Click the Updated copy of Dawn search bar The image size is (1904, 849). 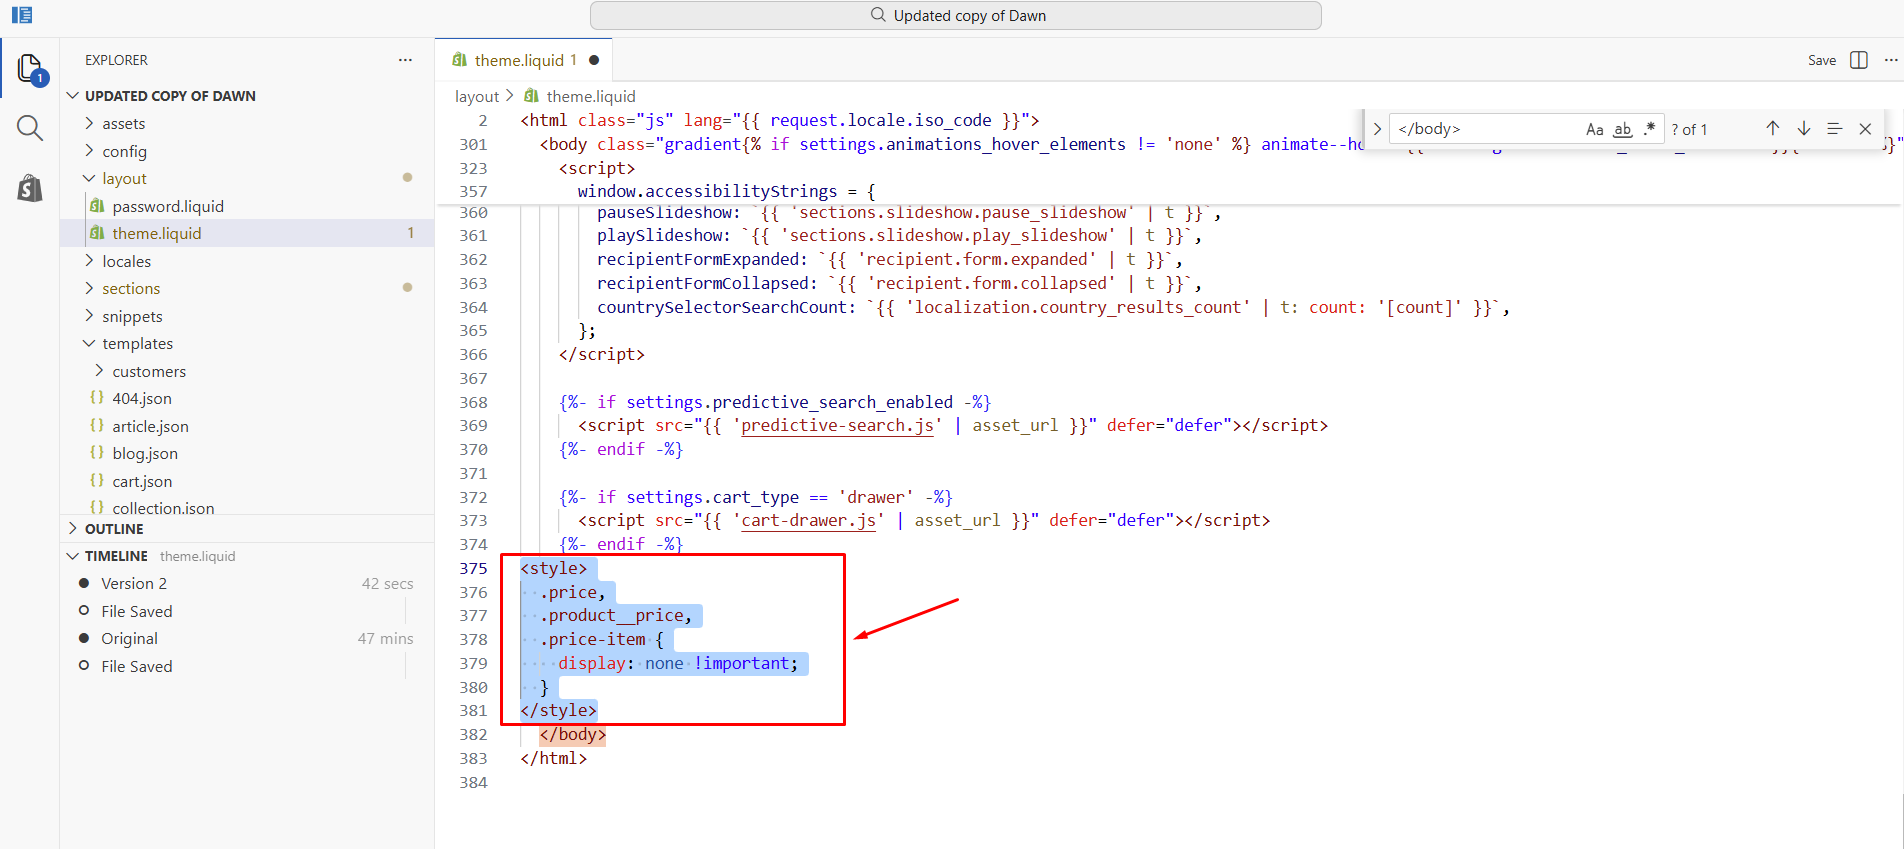tap(956, 15)
